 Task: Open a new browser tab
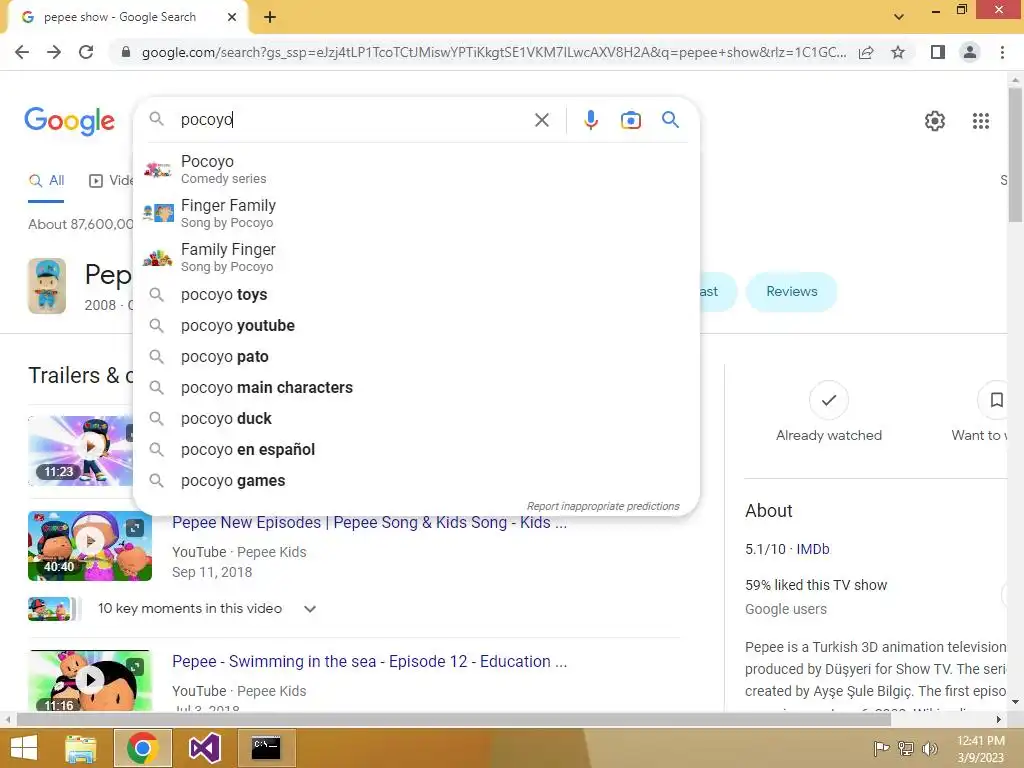[x=270, y=18]
